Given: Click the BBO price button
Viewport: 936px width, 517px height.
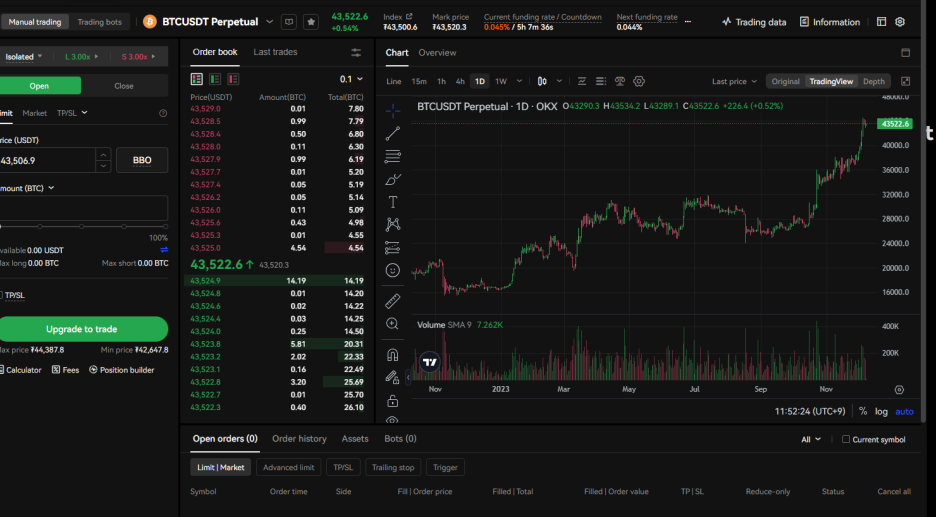Looking at the screenshot, I should (x=142, y=160).
